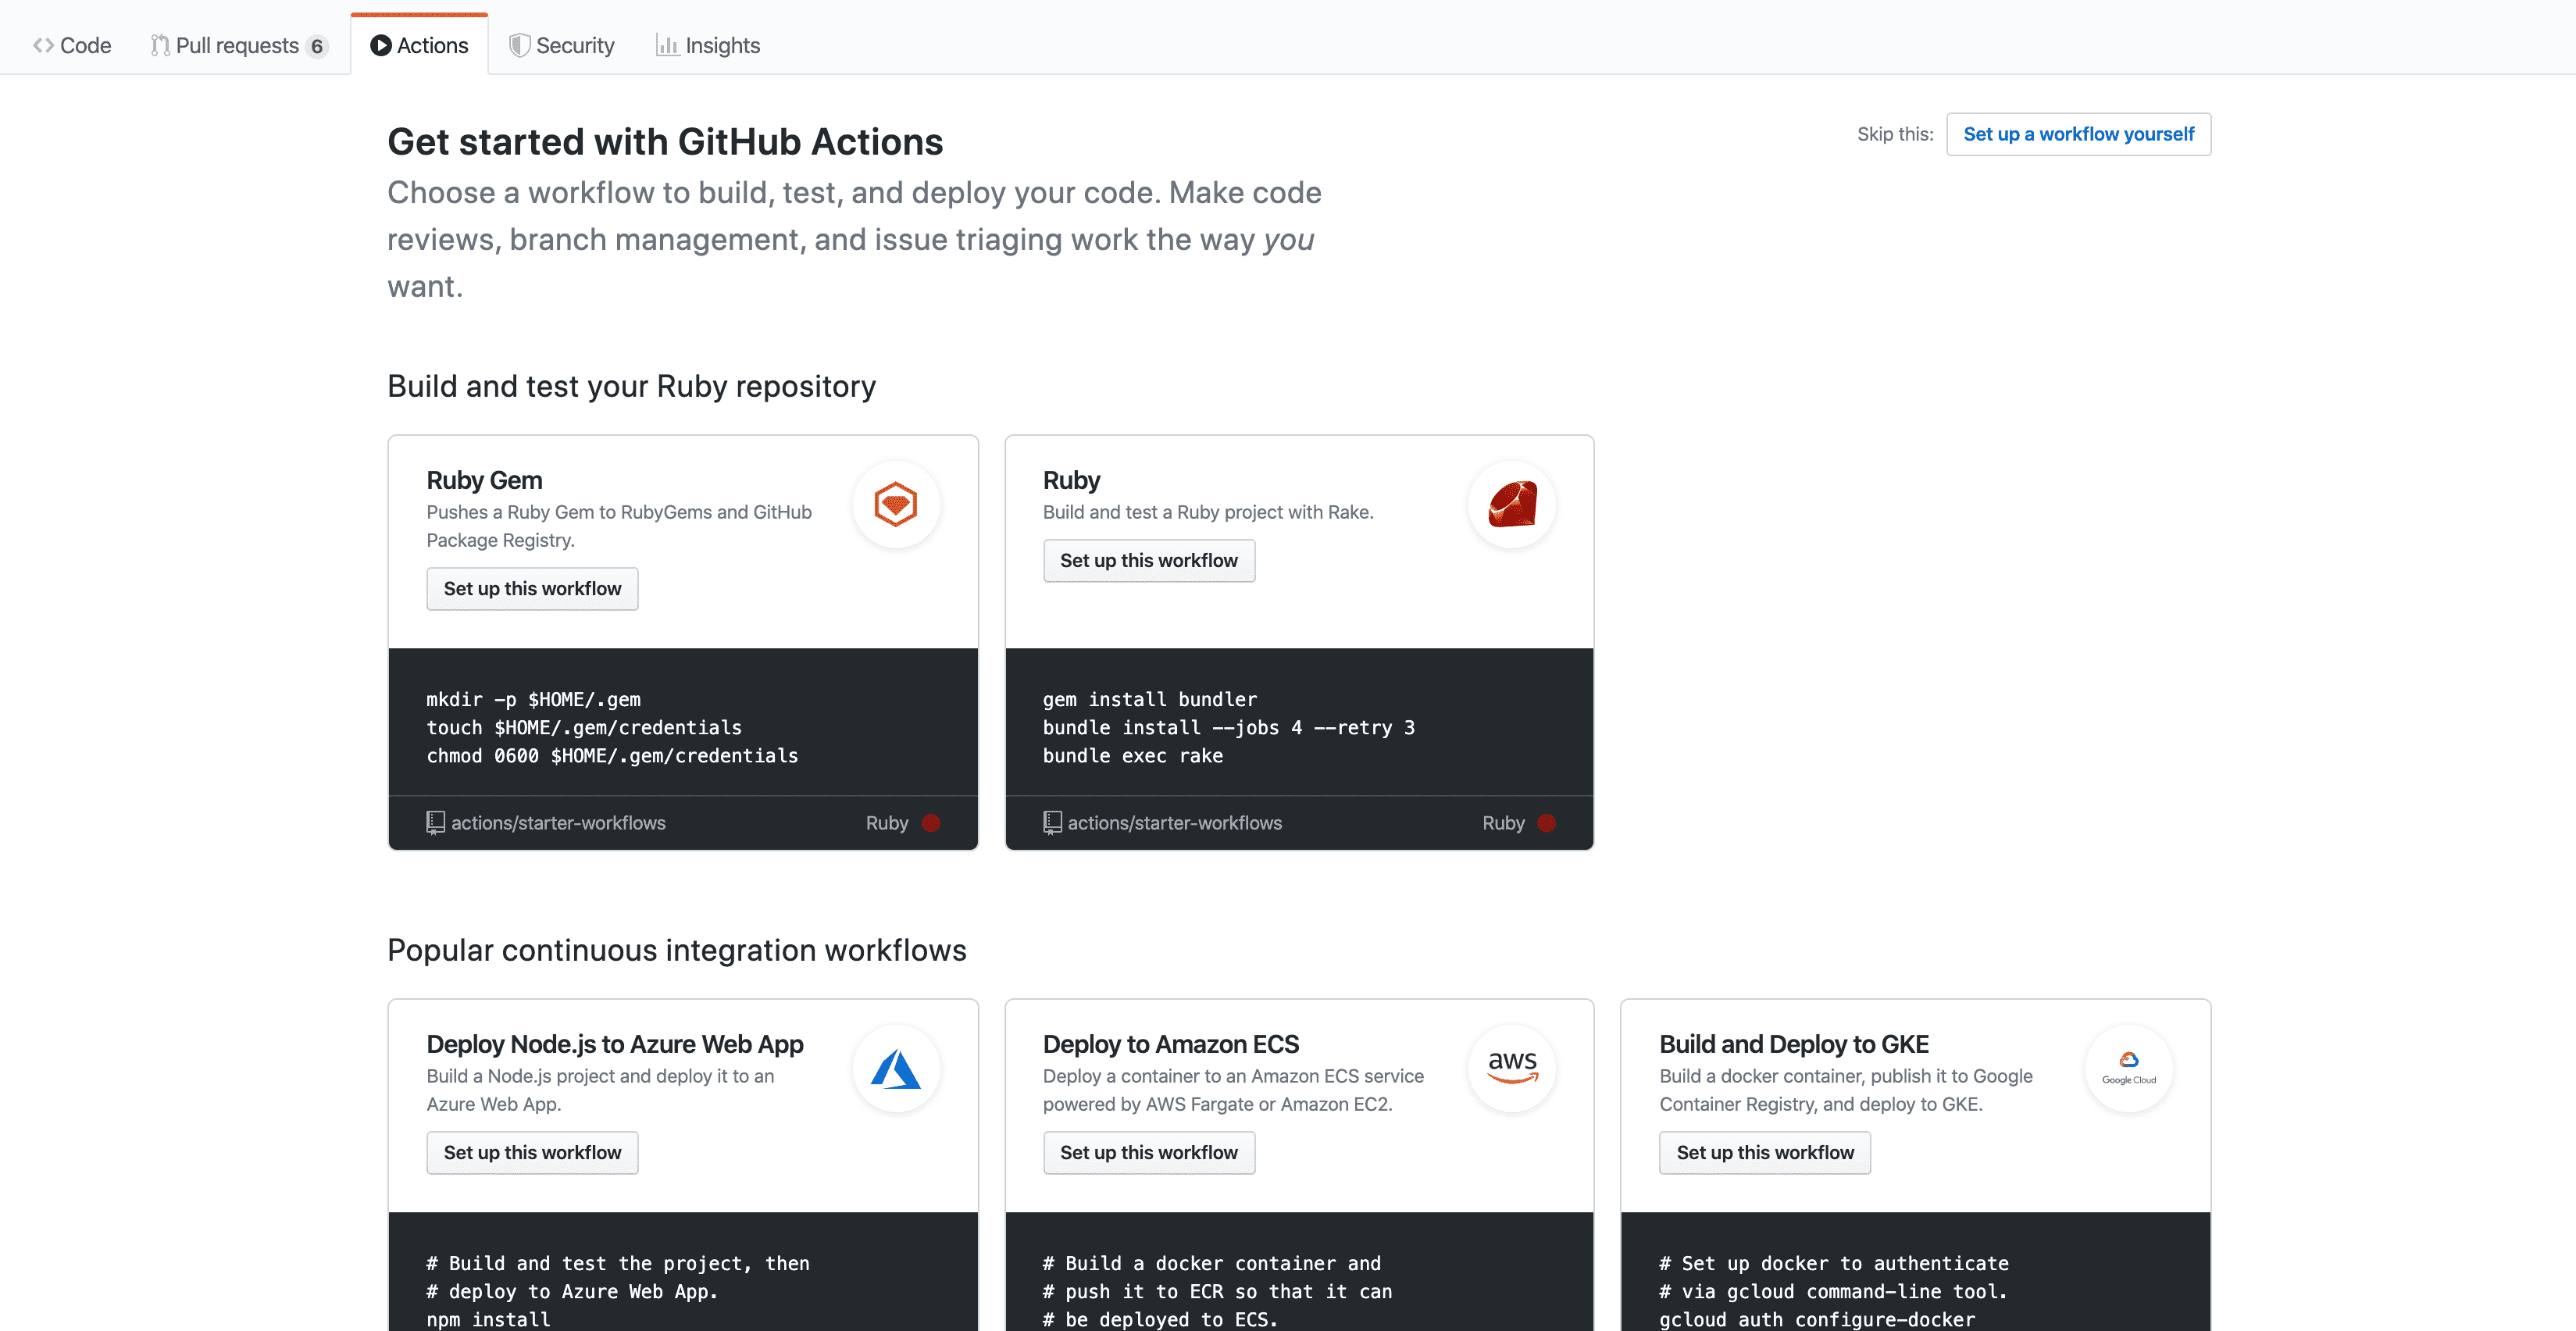This screenshot has width=2576, height=1331.
Task: Click the Azure triangle logo icon
Action: (895, 1069)
